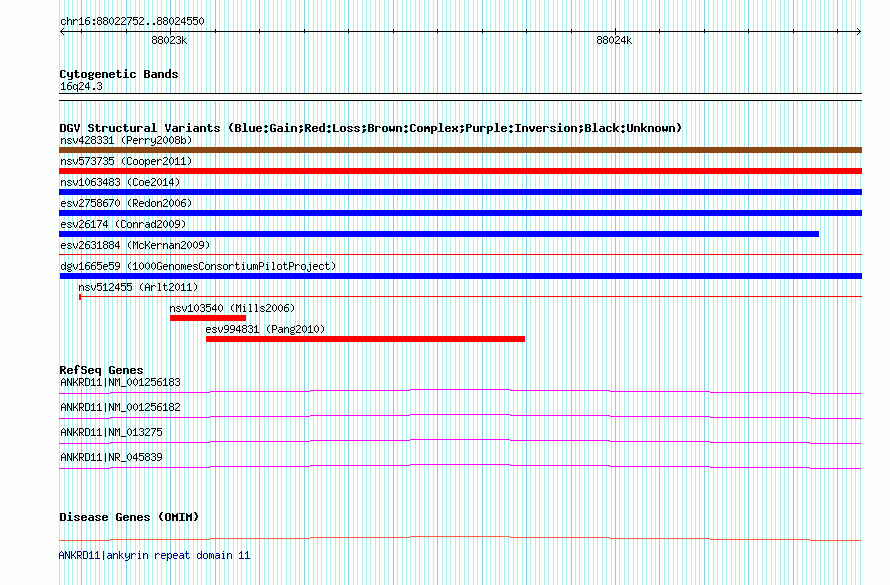Open transcript ANKRD11|NM_001256183
The image size is (890, 585).
(120, 382)
